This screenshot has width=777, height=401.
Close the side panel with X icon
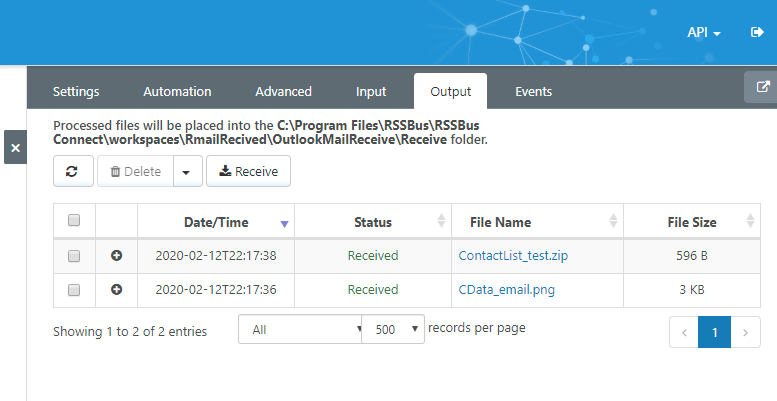pos(15,148)
